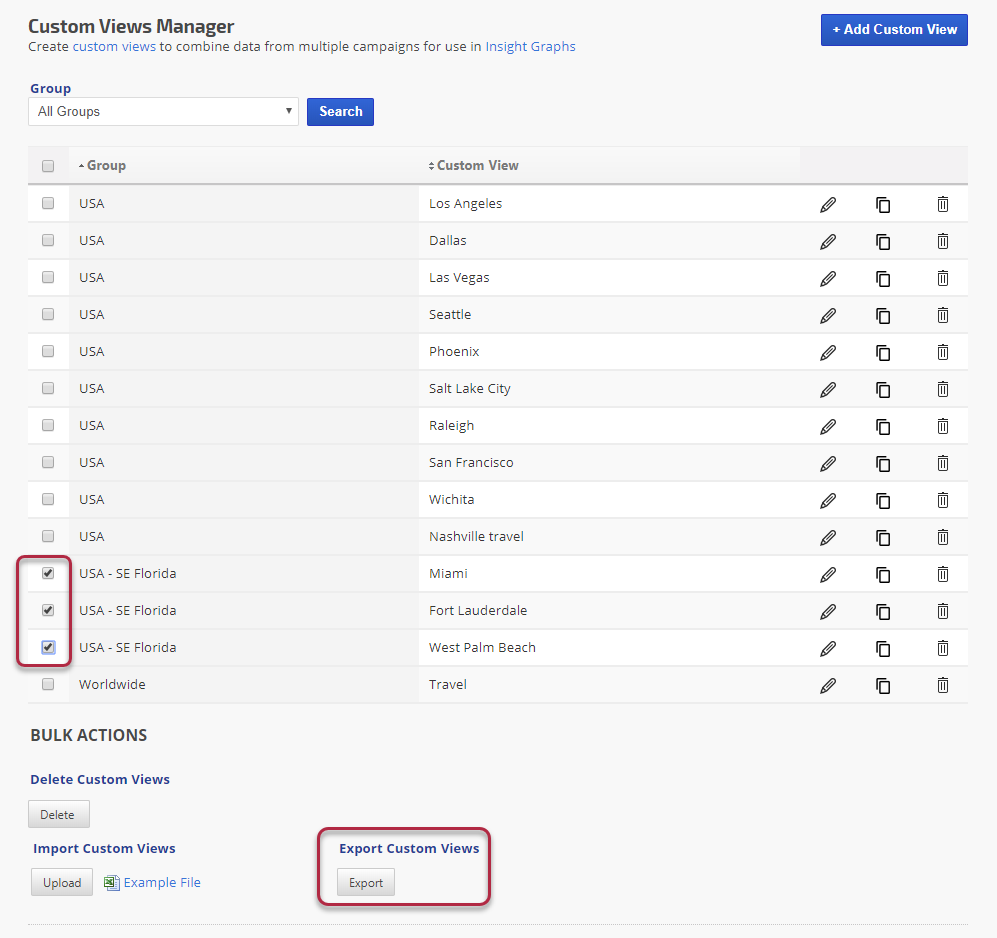Delete the Worldwide Travel custom view
The width and height of the screenshot is (997, 938).
tap(942, 685)
